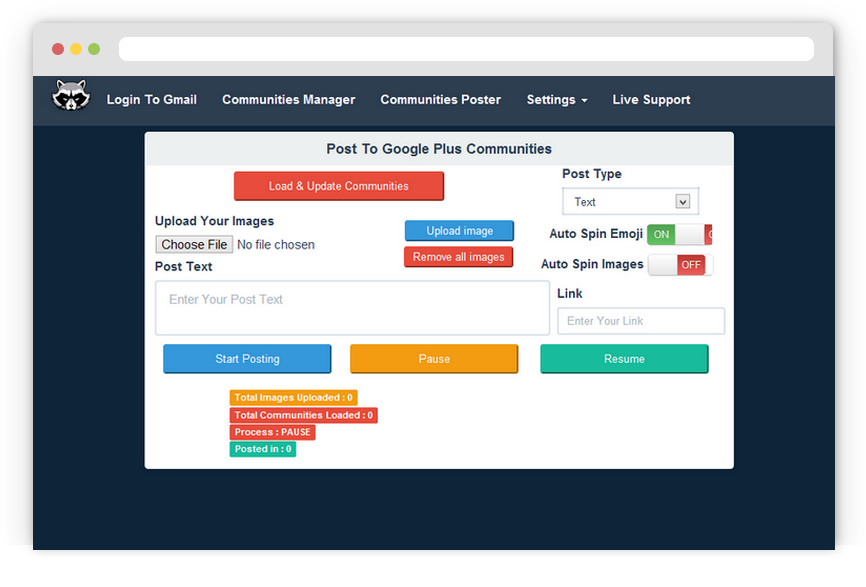
Task: Click the blue Upload image button
Action: pyautogui.click(x=459, y=231)
